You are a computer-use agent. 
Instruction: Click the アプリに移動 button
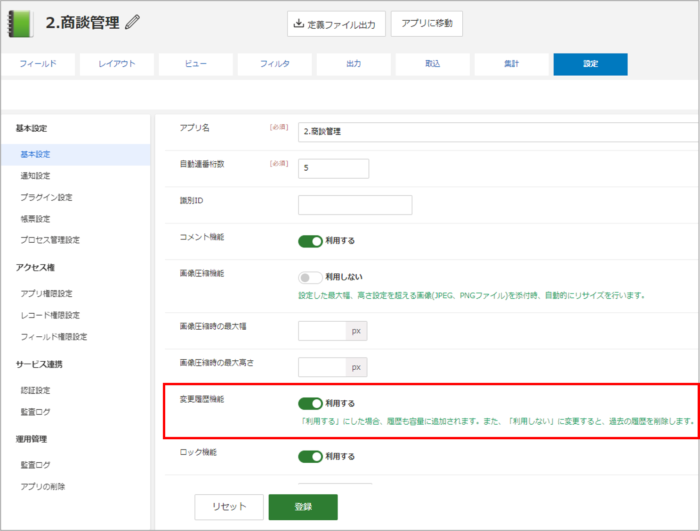coord(427,24)
